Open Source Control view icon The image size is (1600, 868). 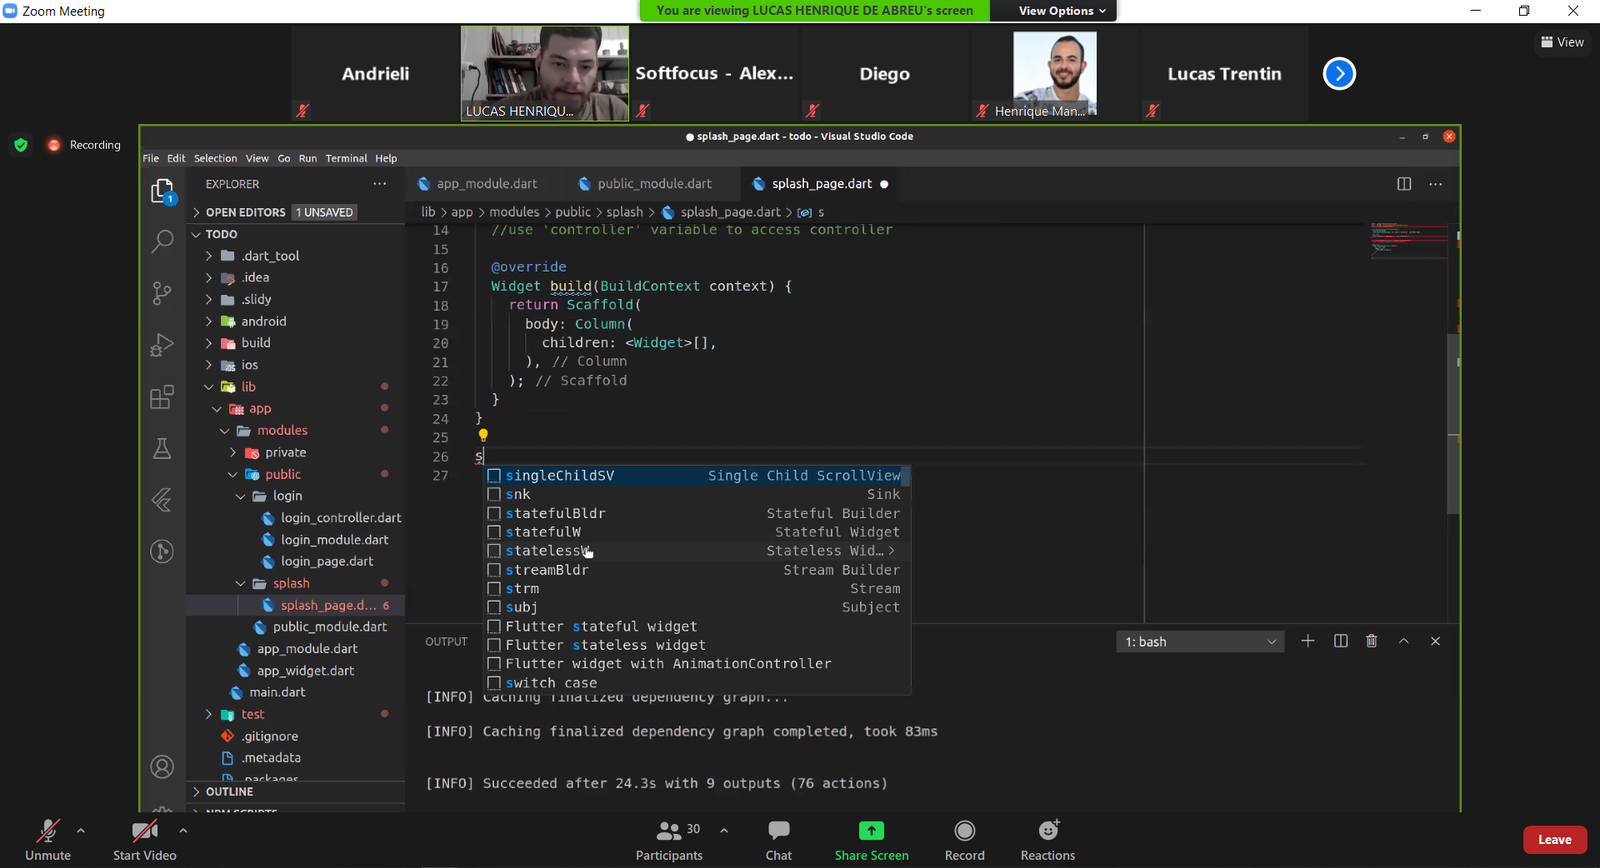click(162, 293)
